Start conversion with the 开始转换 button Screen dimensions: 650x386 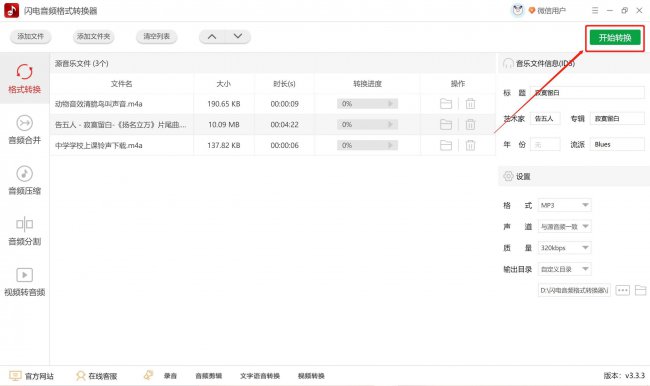coord(615,38)
